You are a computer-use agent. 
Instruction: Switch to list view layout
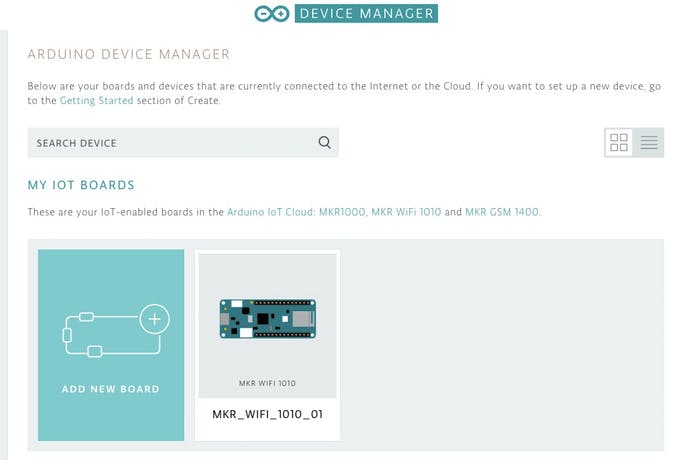649,142
